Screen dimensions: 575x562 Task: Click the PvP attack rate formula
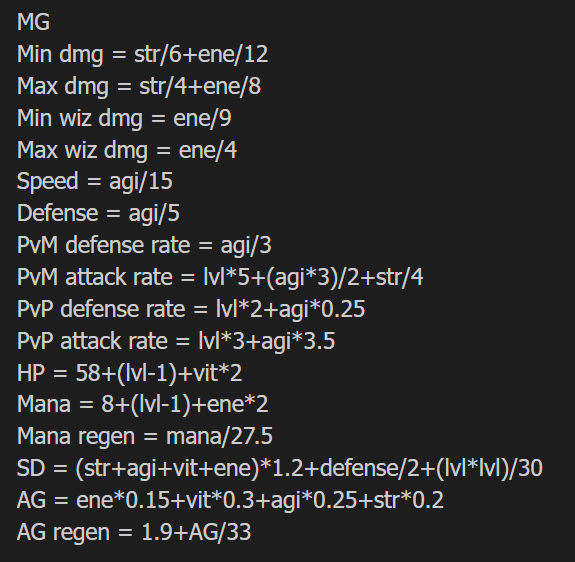point(176,341)
